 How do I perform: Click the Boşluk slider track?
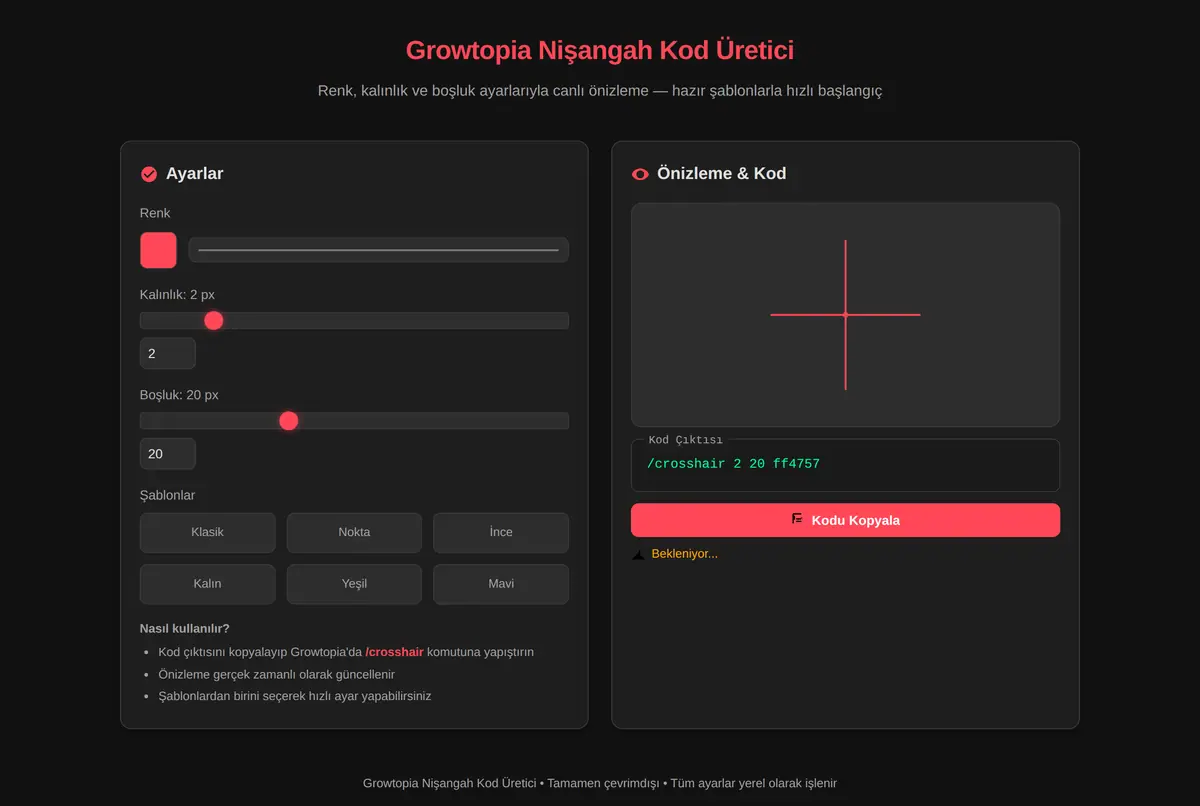pyautogui.click(x=354, y=421)
